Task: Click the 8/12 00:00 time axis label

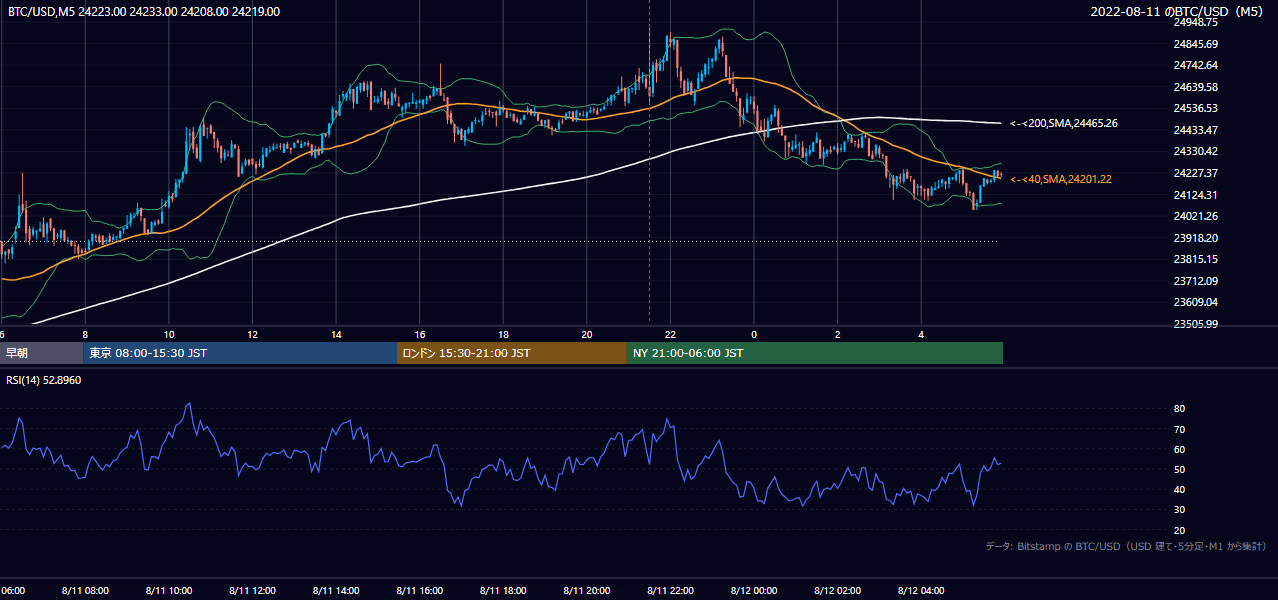Action: pyautogui.click(x=755, y=591)
